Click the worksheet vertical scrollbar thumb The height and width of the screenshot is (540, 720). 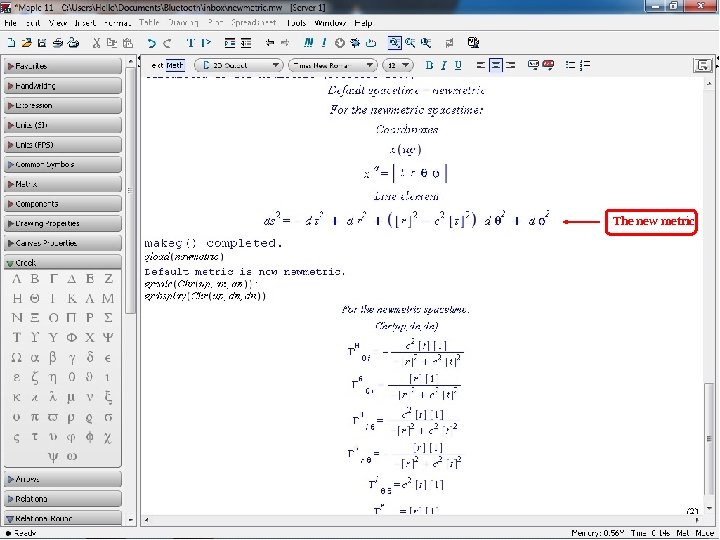coord(709,438)
